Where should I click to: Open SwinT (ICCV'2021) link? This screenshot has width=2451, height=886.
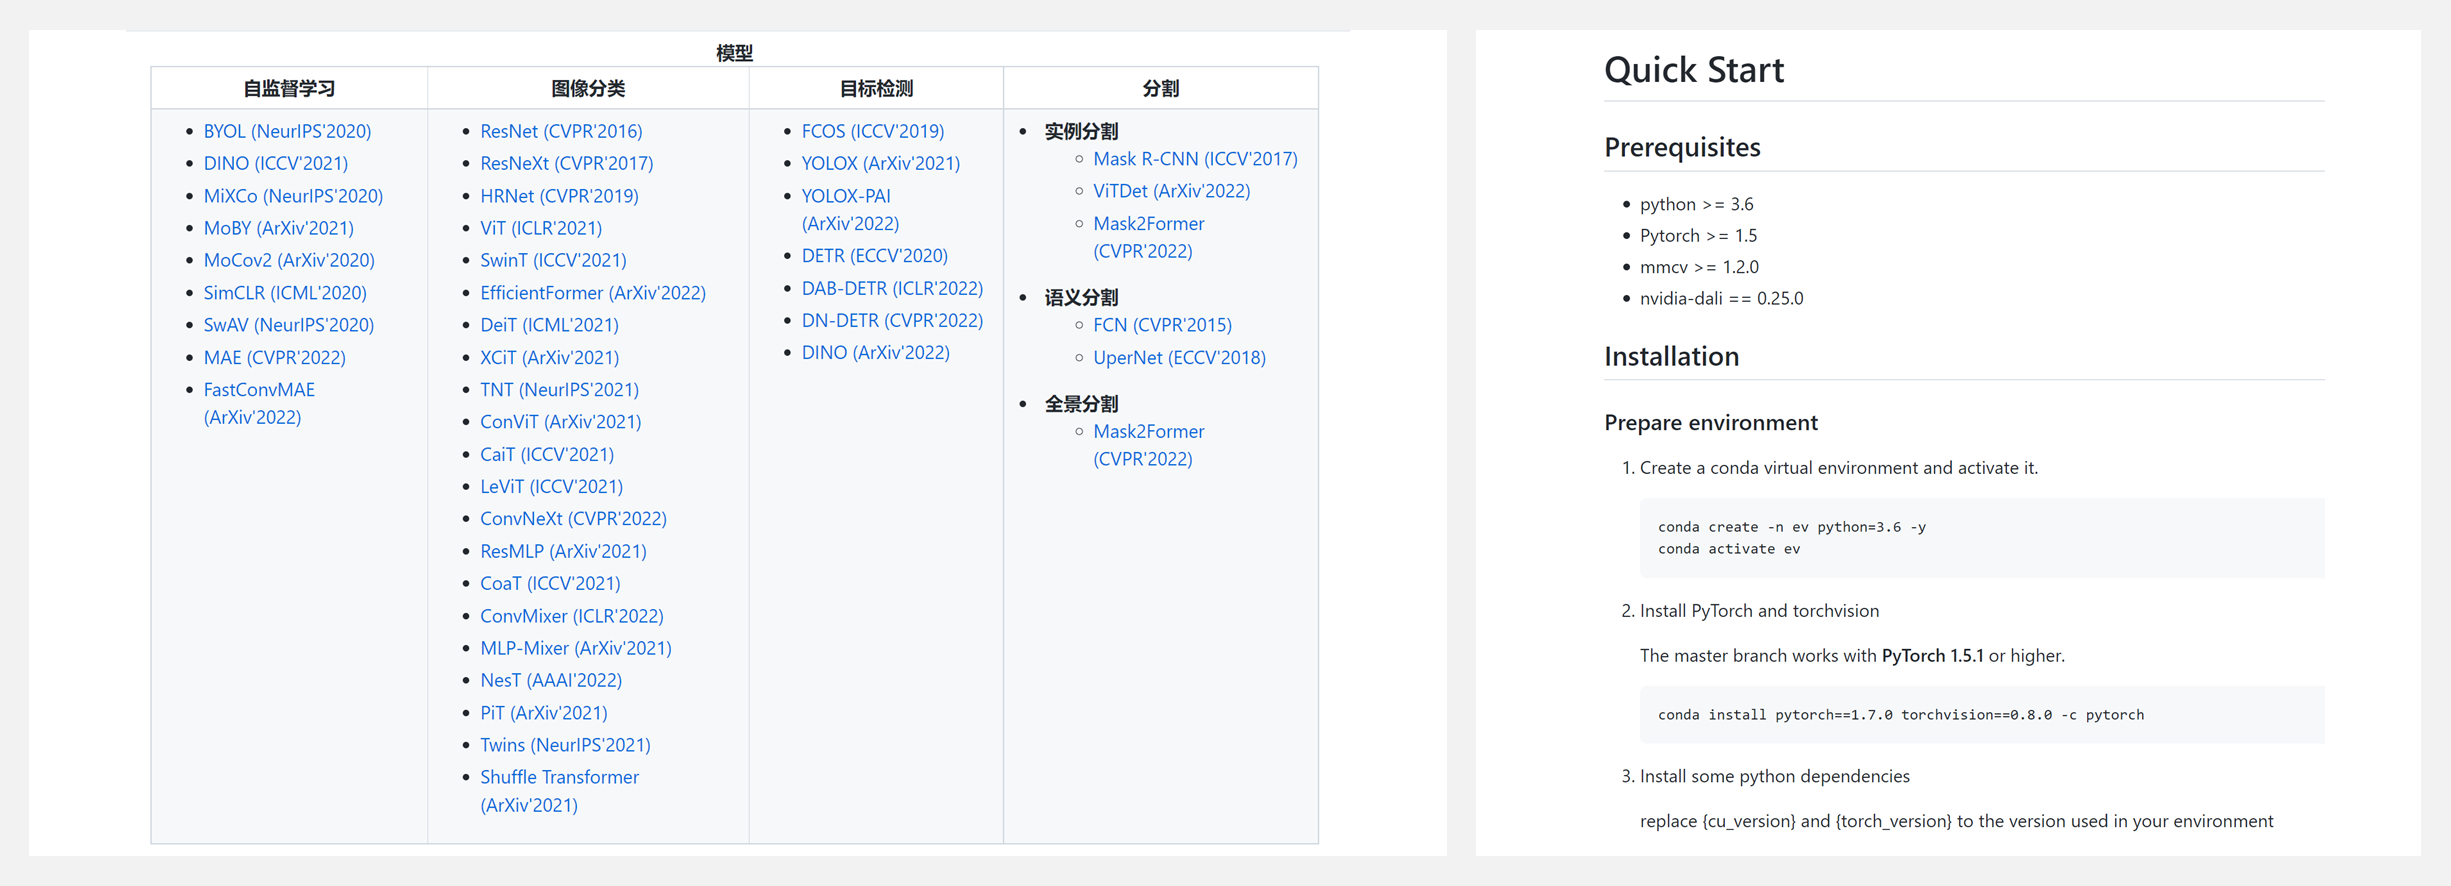pos(553,260)
